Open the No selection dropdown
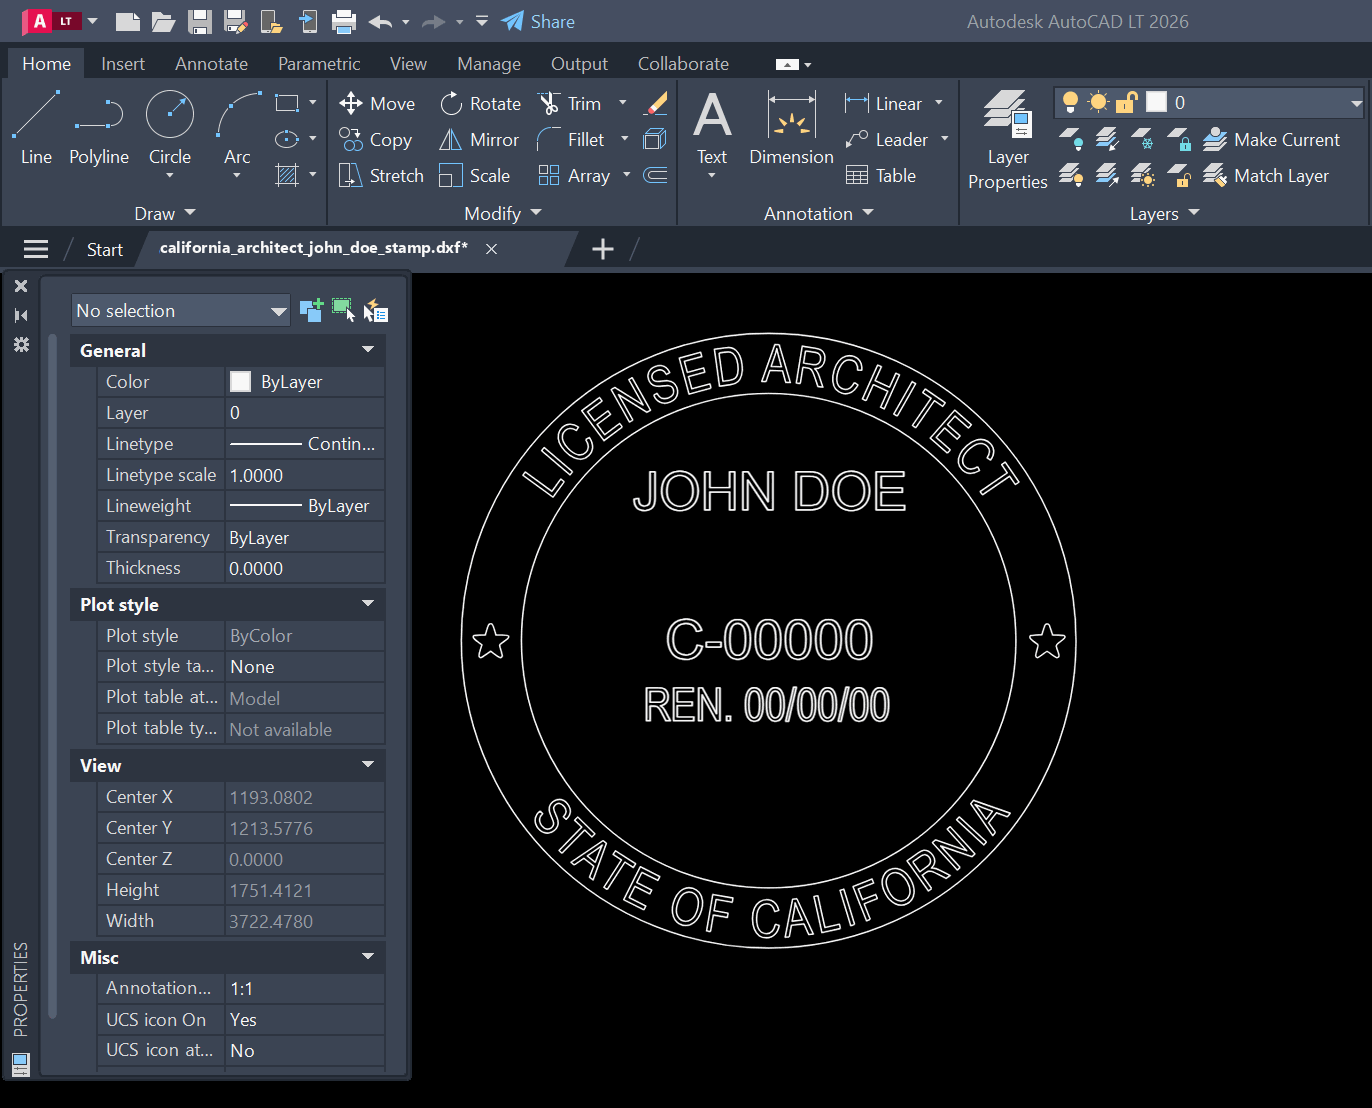This screenshot has width=1372, height=1108. pos(181,310)
